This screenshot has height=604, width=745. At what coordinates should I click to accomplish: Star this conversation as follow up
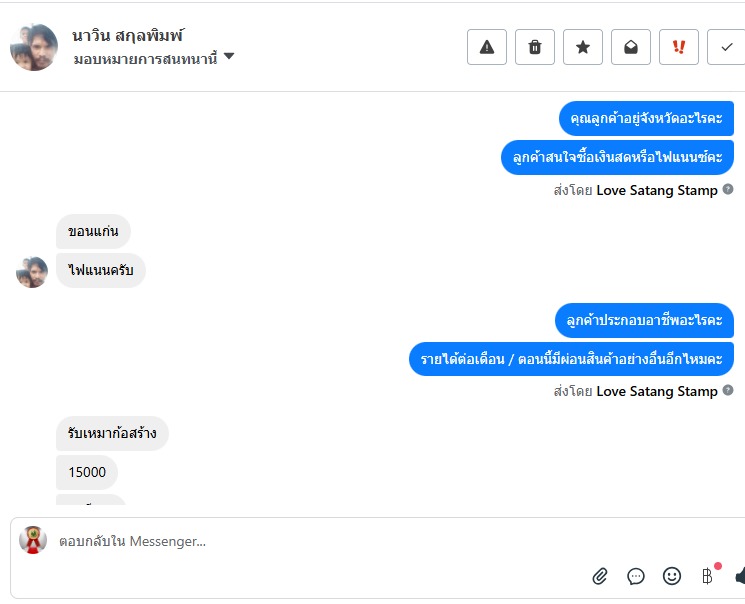(x=583, y=47)
